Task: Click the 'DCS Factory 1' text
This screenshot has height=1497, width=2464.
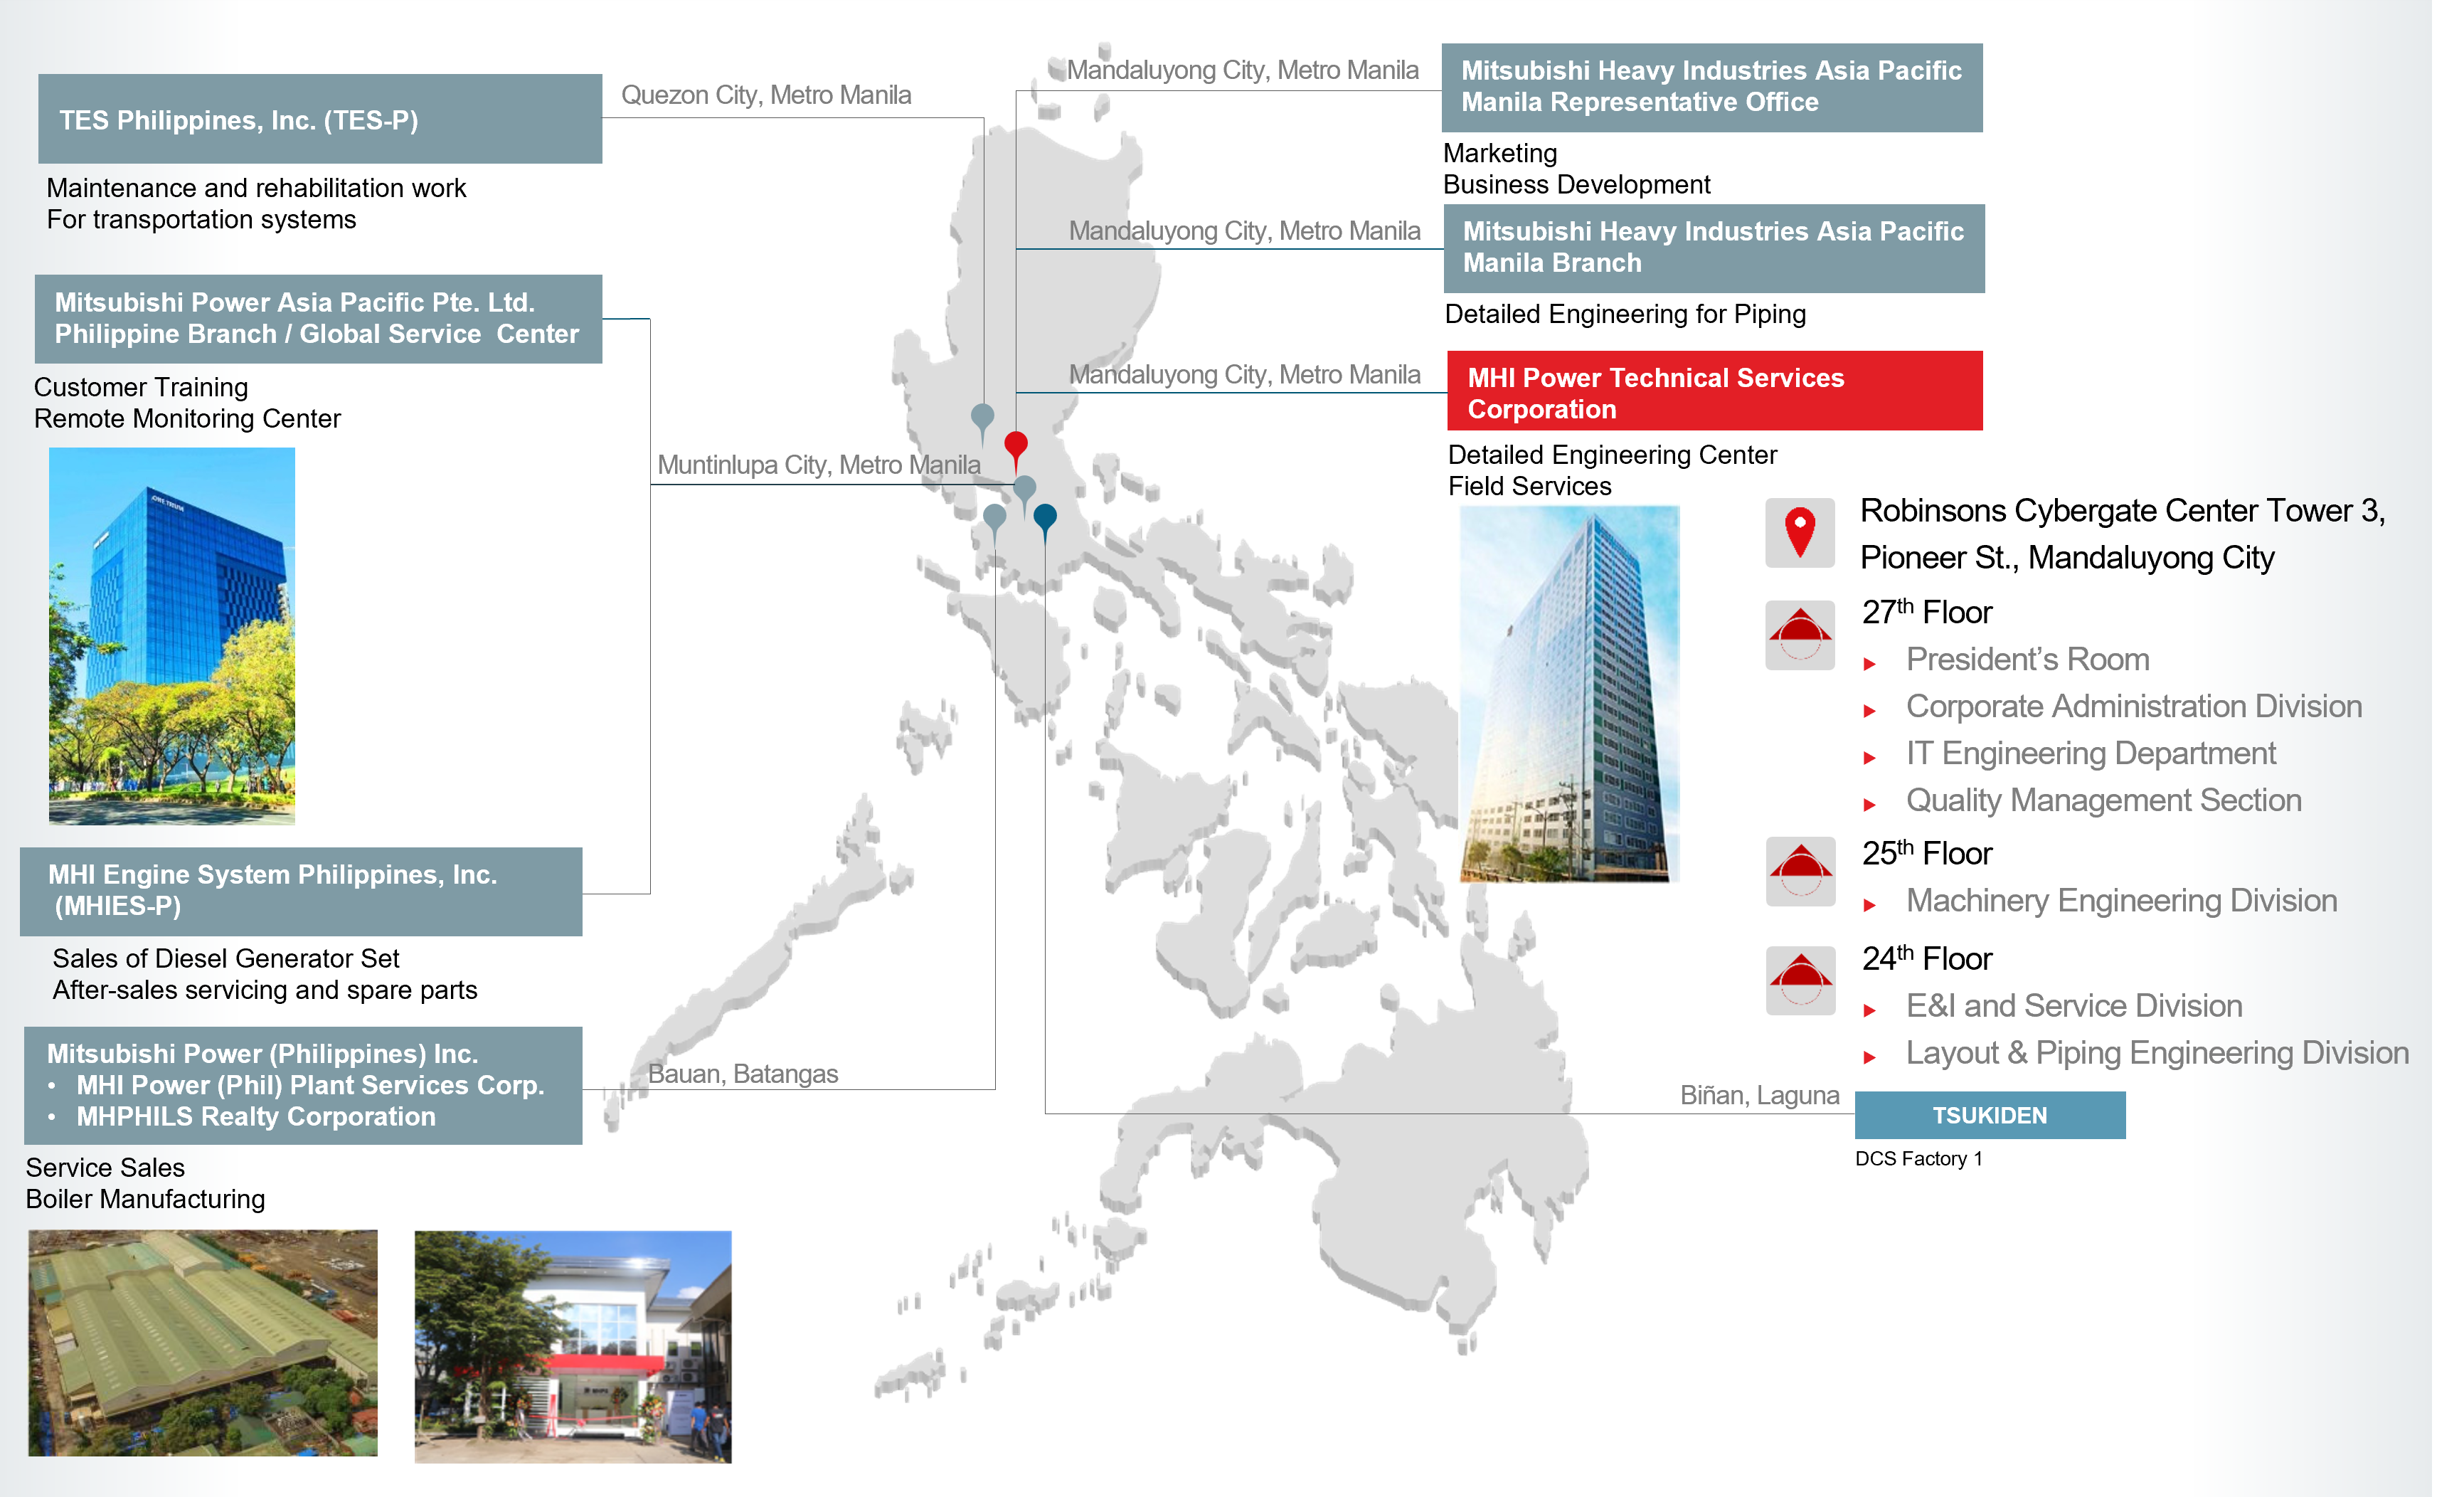Action: (x=1919, y=1159)
